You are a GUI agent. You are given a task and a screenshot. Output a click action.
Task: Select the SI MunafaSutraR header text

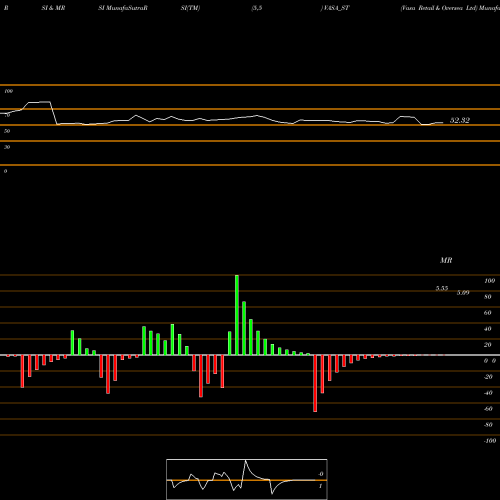(x=123, y=8)
